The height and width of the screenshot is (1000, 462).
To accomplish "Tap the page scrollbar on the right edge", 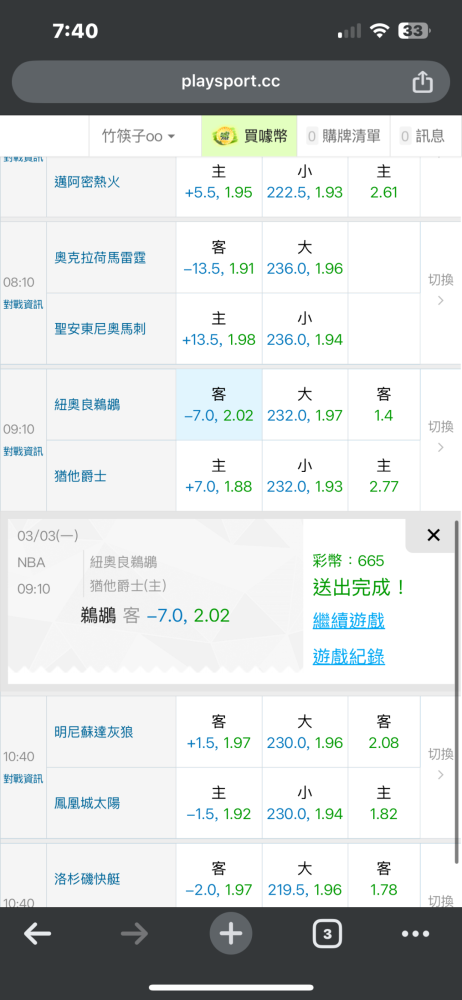I will tap(456, 691).
